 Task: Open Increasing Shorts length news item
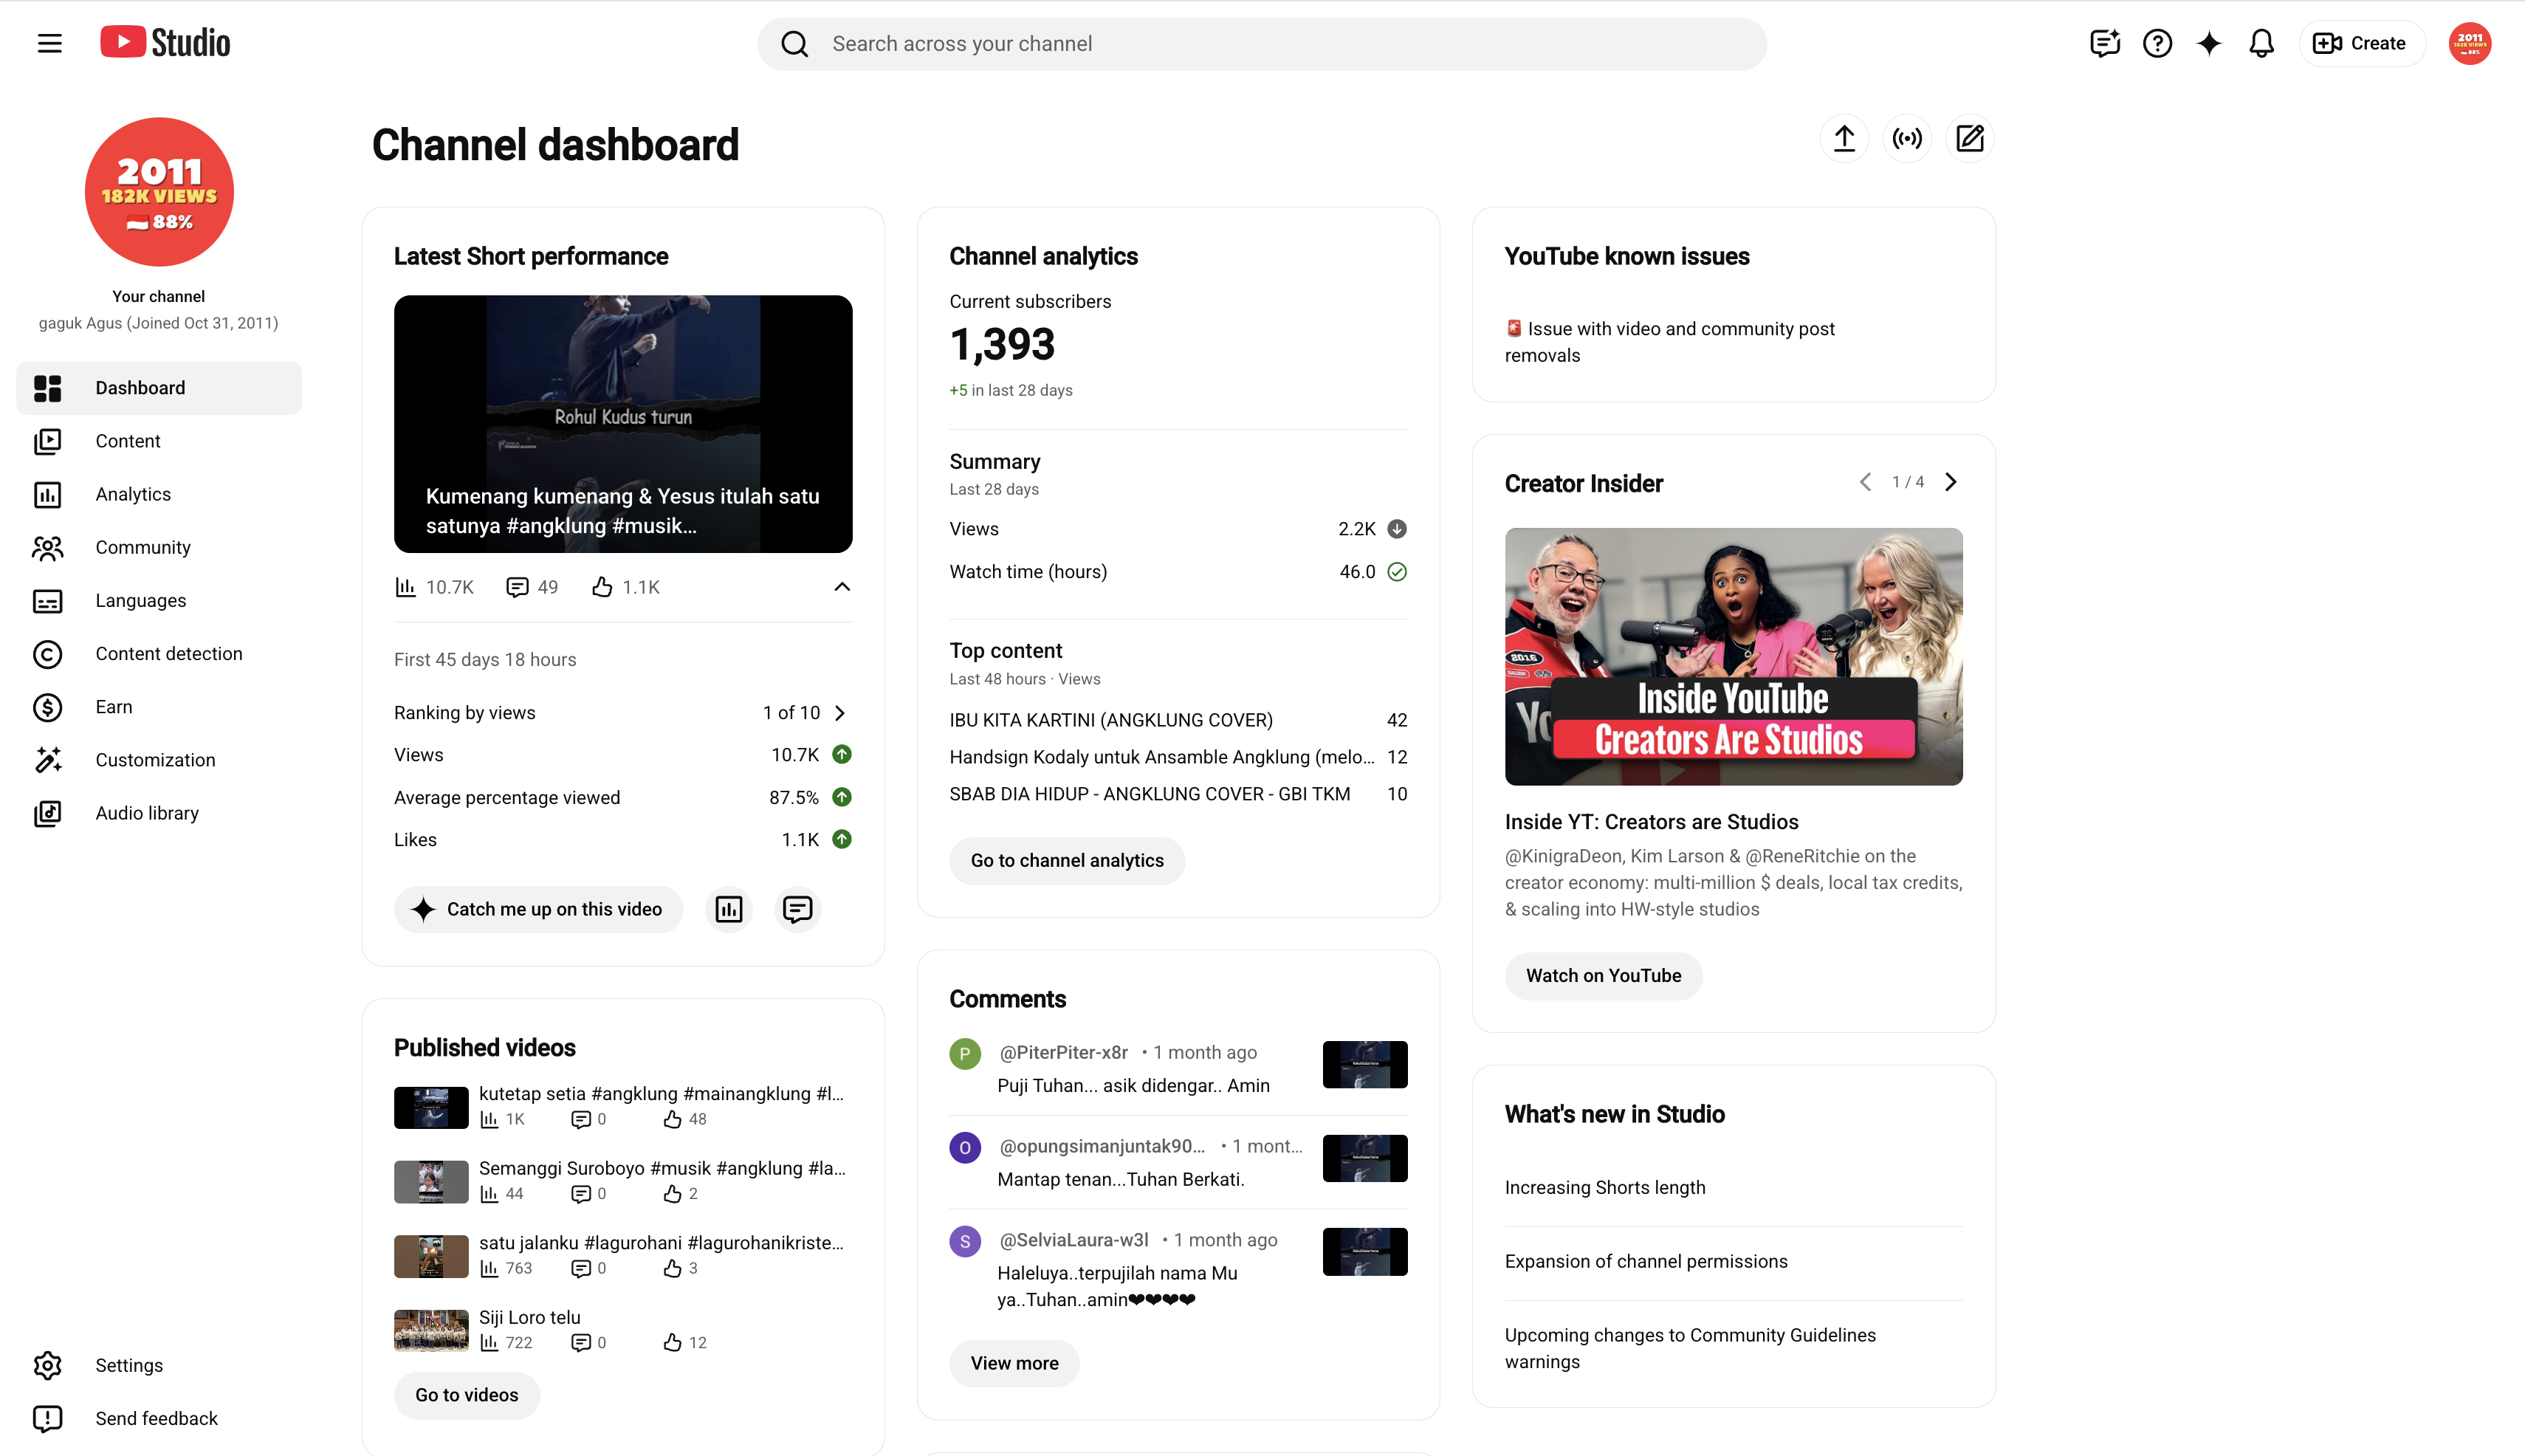click(1605, 1187)
